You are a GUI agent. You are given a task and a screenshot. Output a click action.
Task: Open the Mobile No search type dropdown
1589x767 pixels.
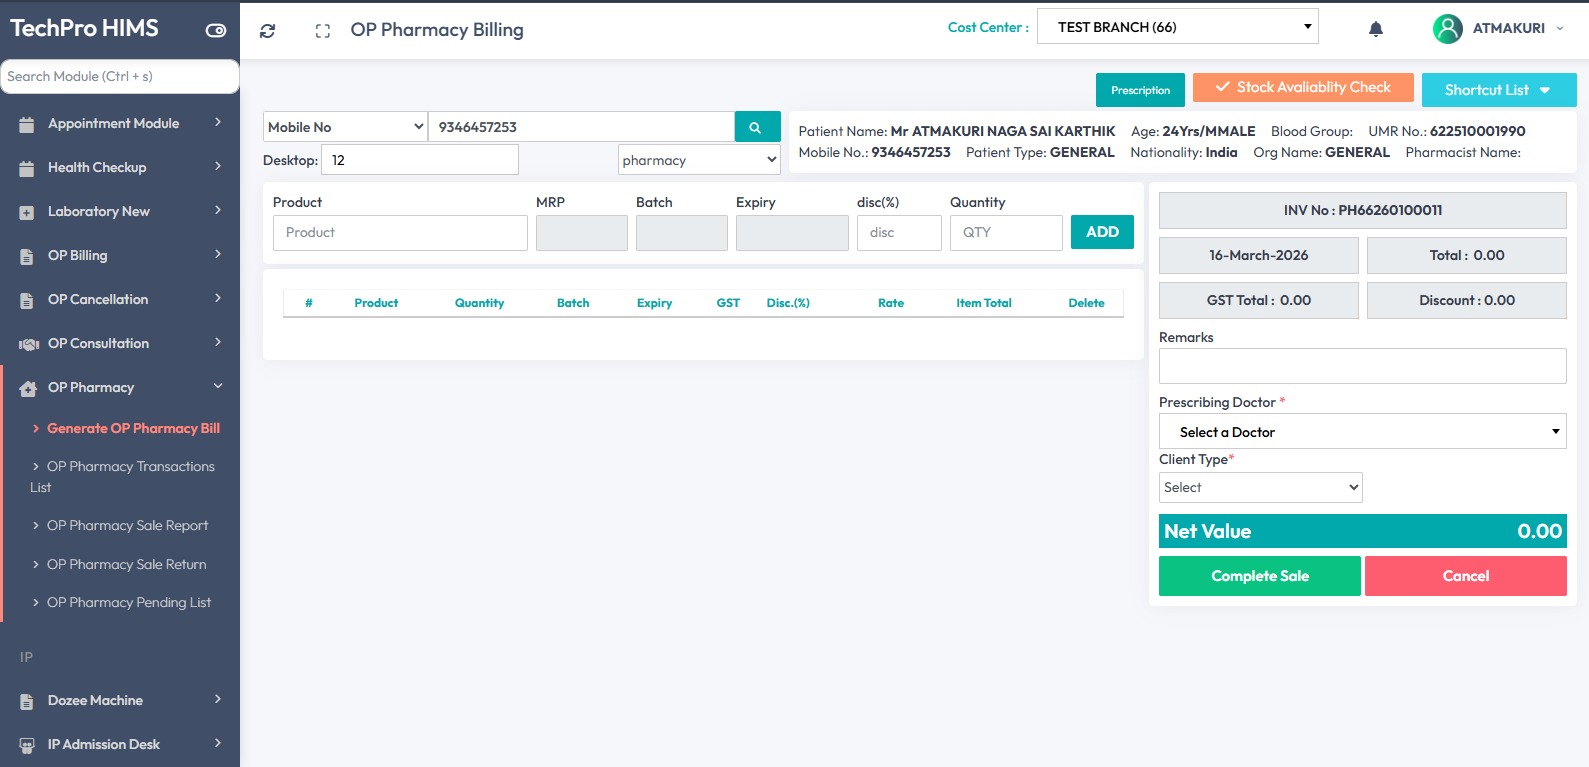(x=345, y=127)
